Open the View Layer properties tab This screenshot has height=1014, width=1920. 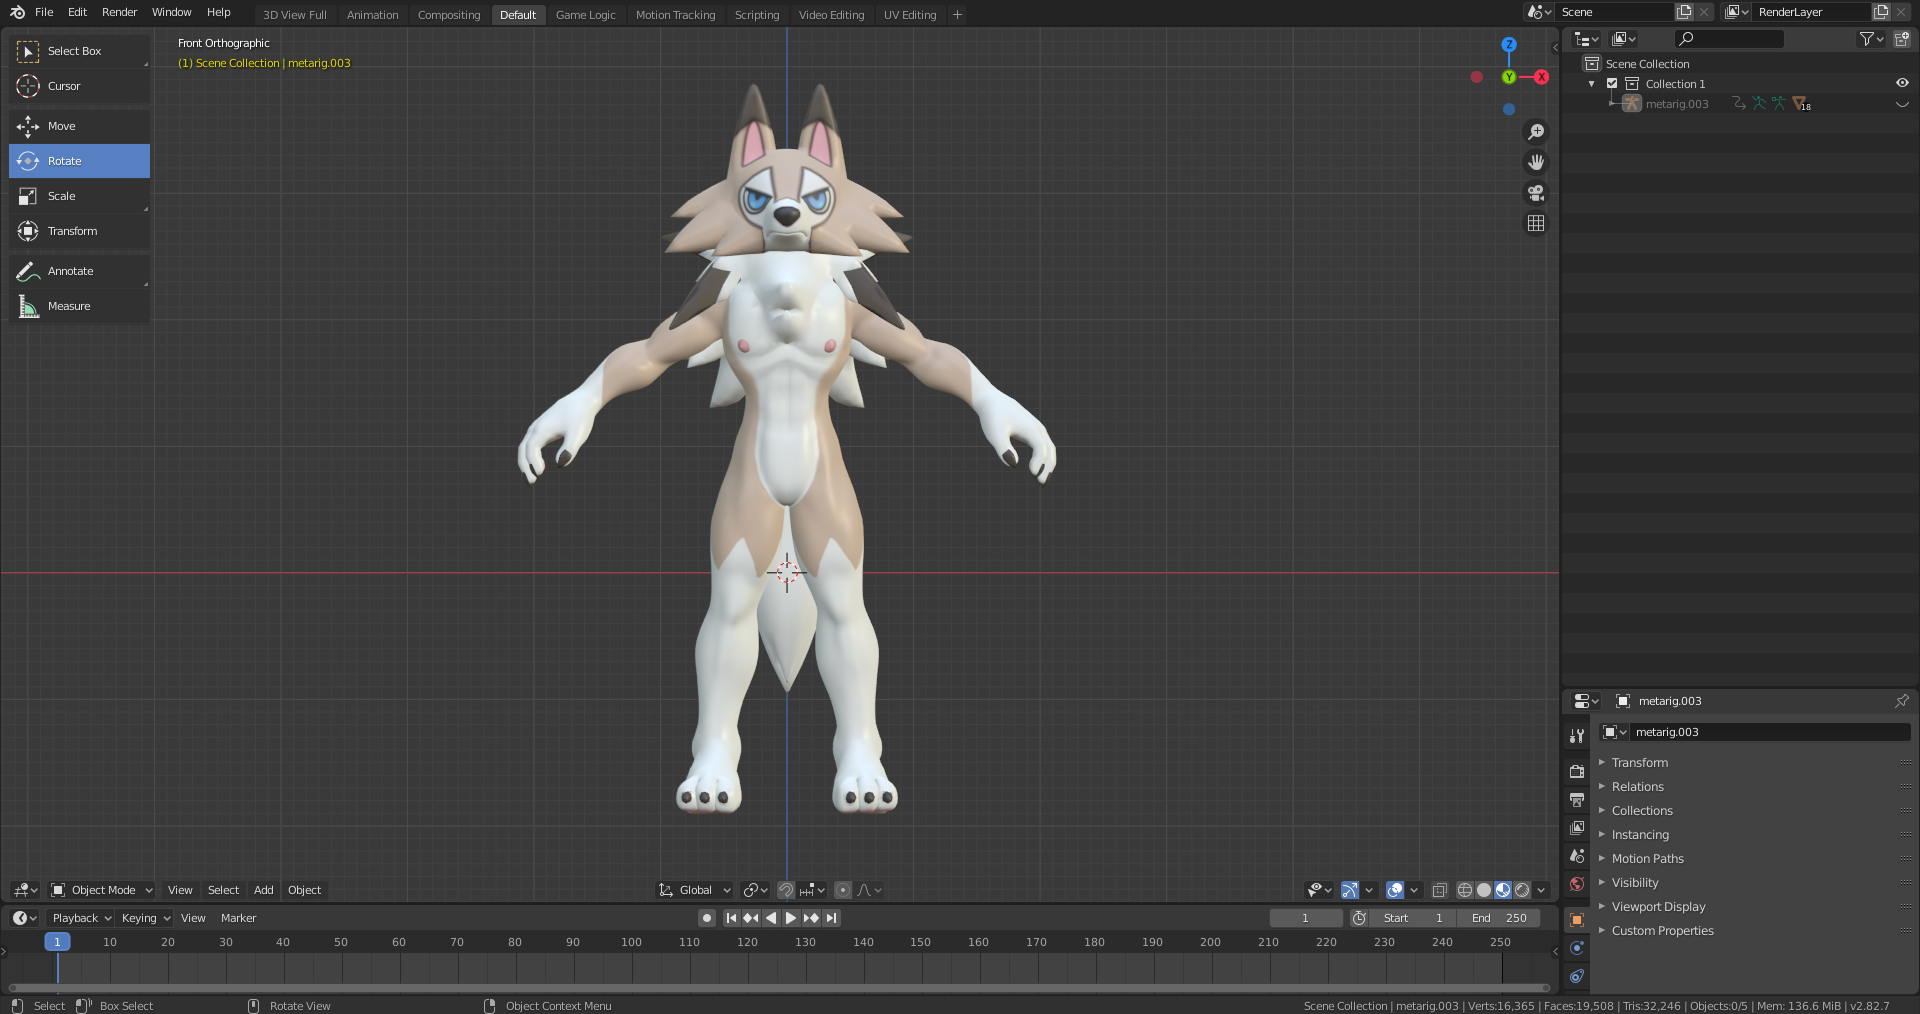[1577, 827]
